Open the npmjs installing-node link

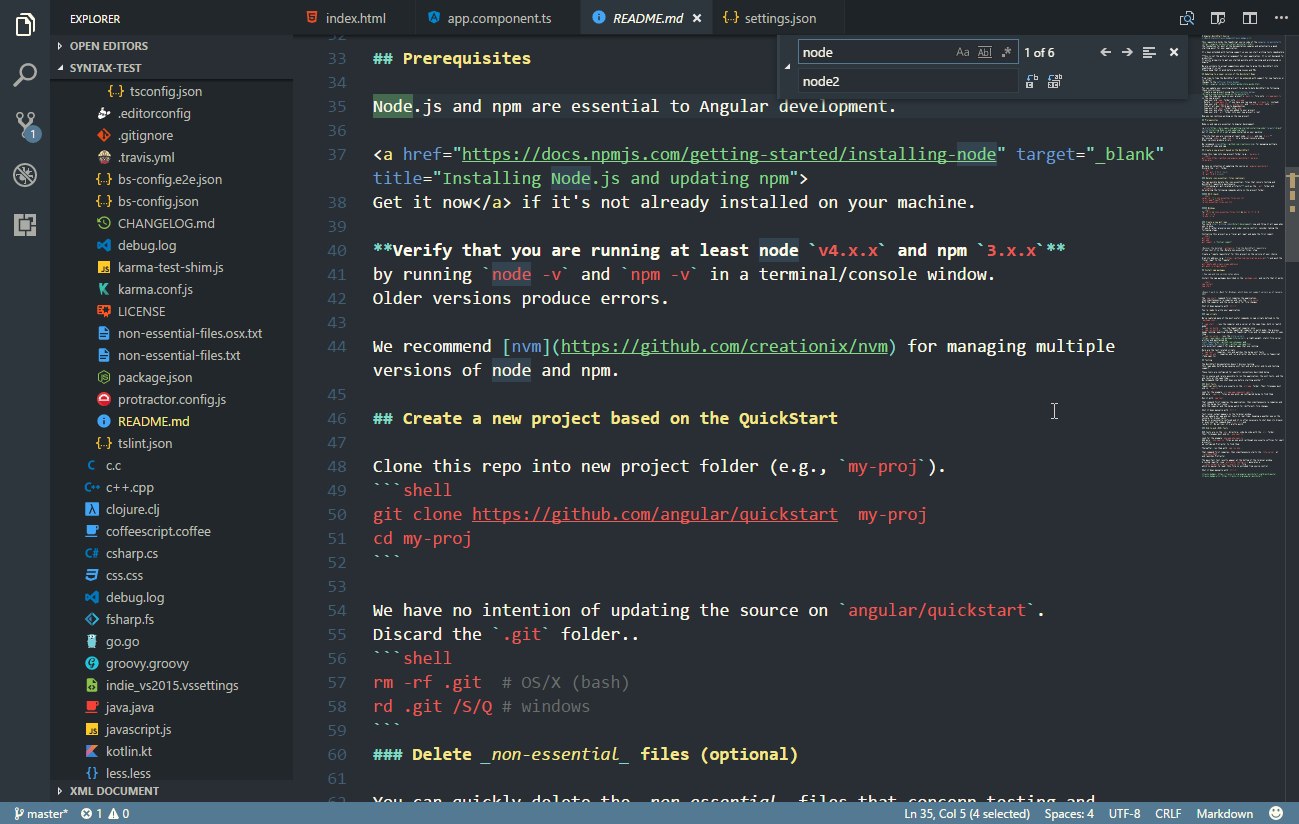pyautogui.click(x=729, y=154)
